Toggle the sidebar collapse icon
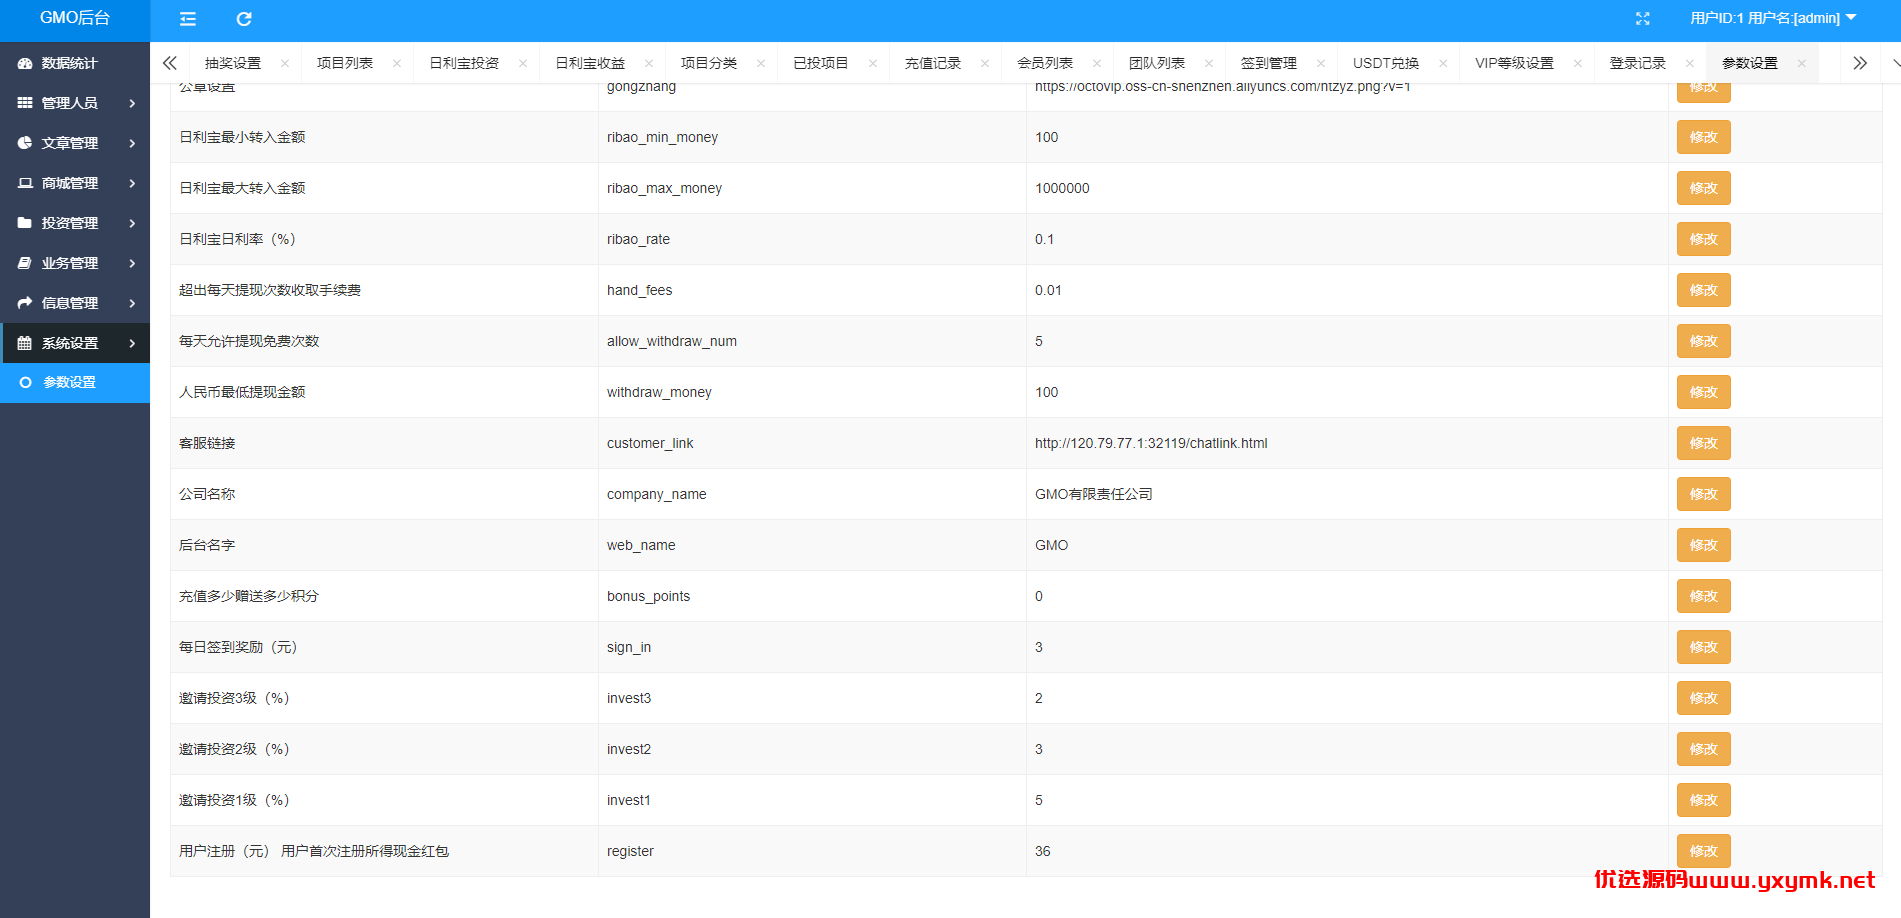The image size is (1901, 918). click(x=188, y=19)
